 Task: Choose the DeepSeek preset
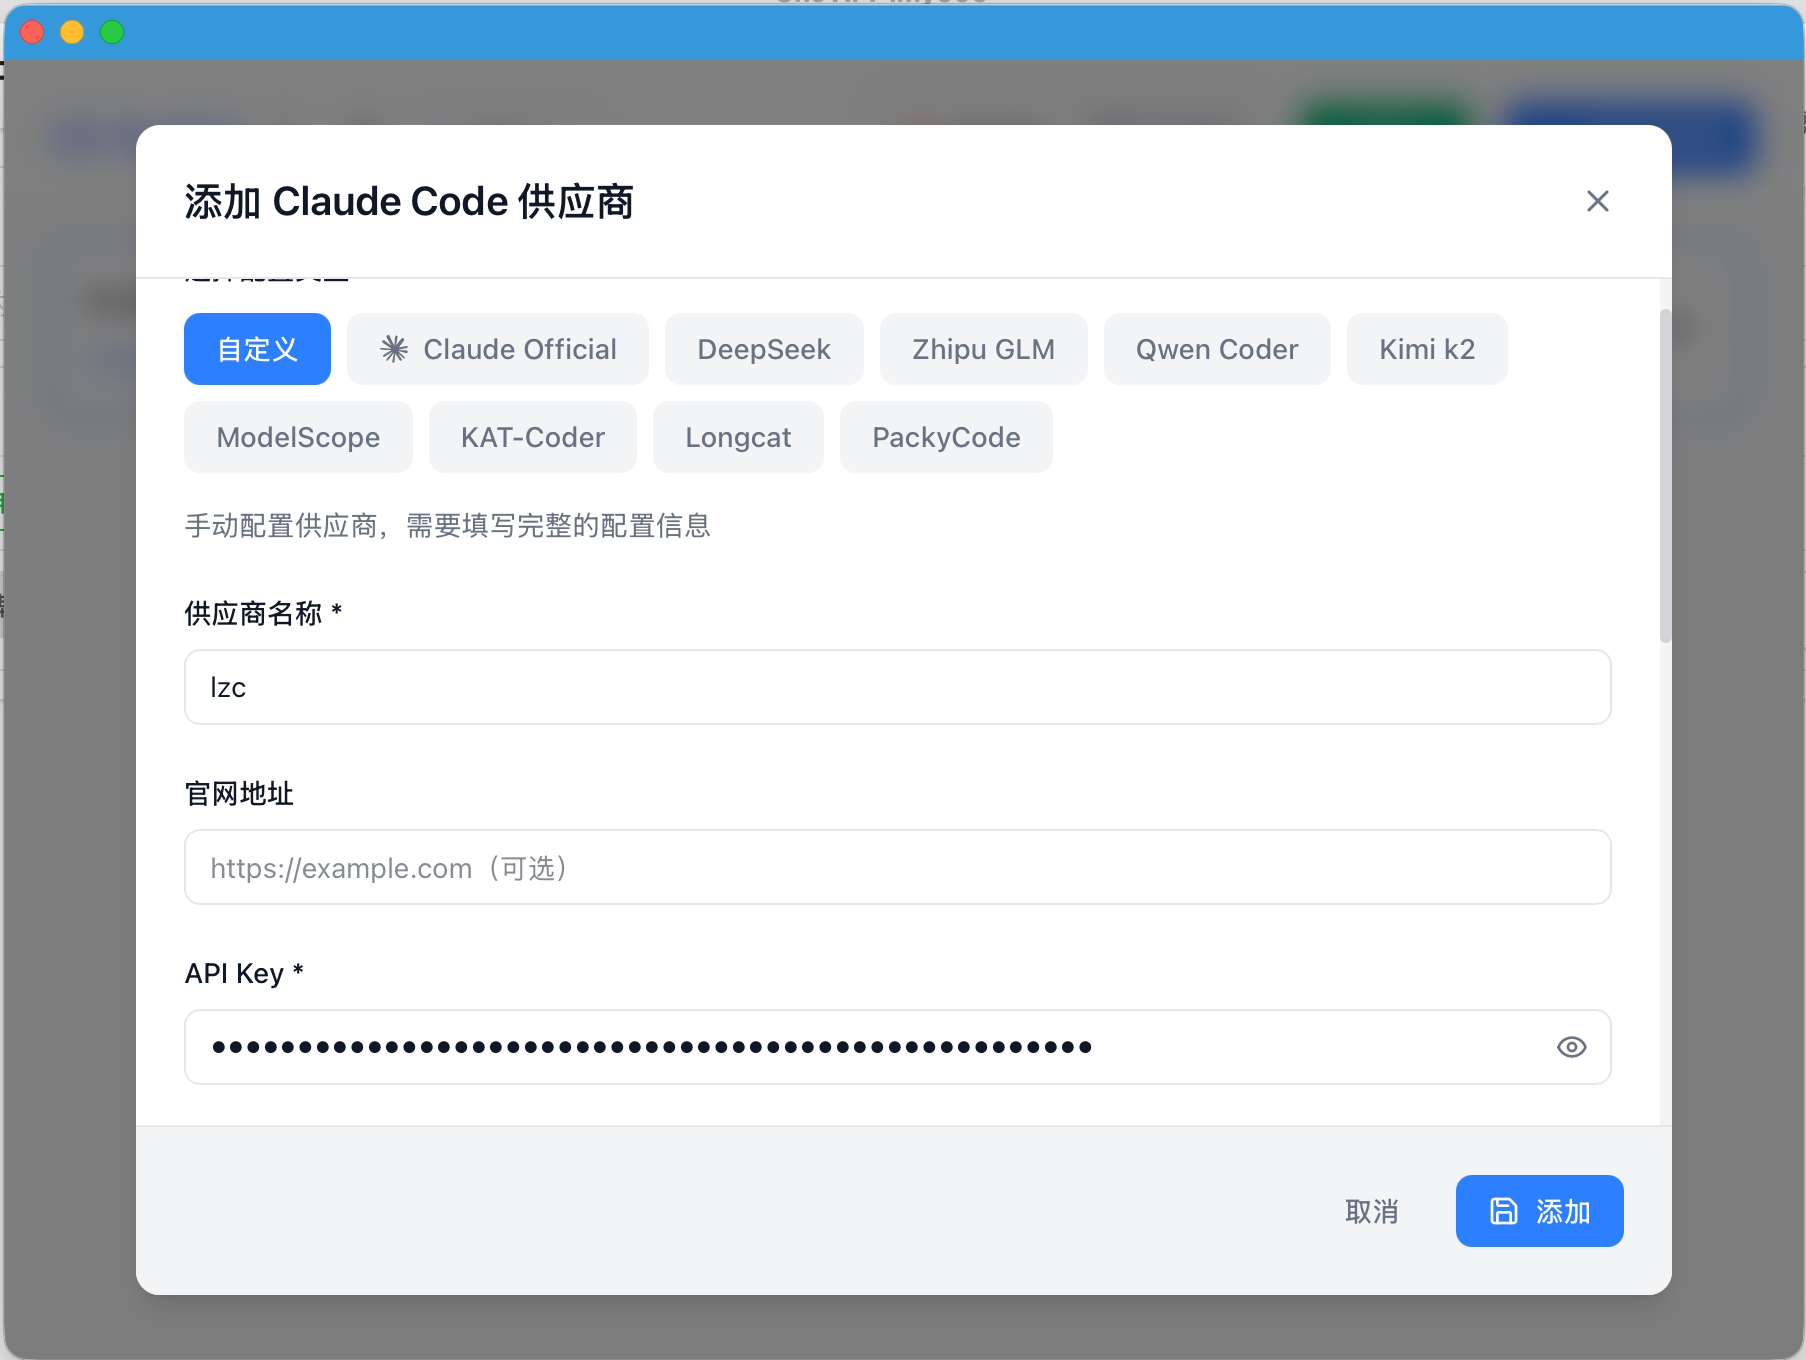[x=764, y=349]
